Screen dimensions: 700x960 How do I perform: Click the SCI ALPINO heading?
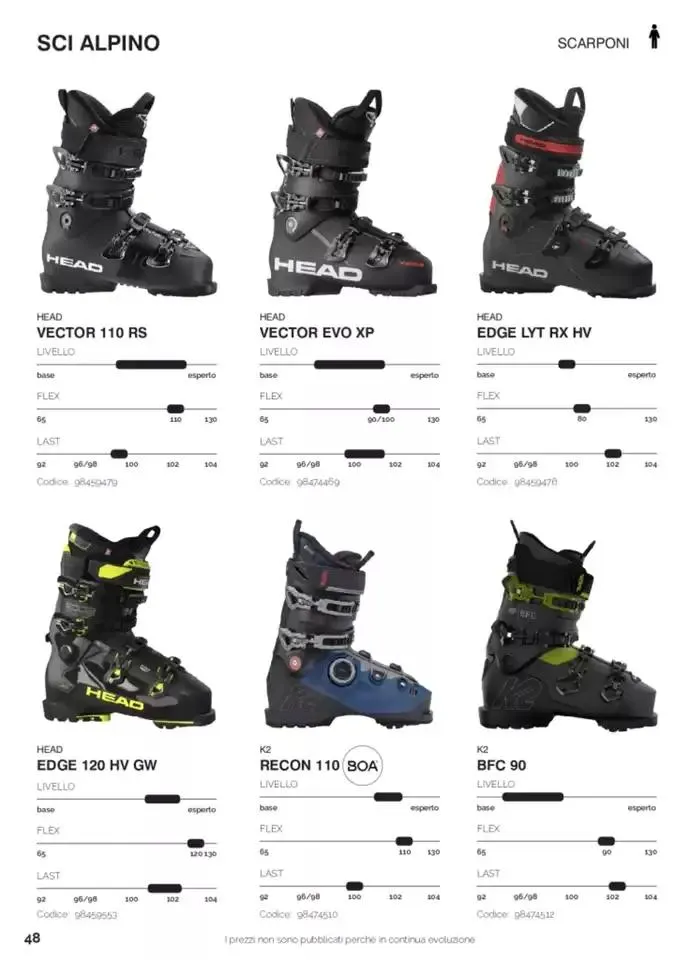click(98, 43)
